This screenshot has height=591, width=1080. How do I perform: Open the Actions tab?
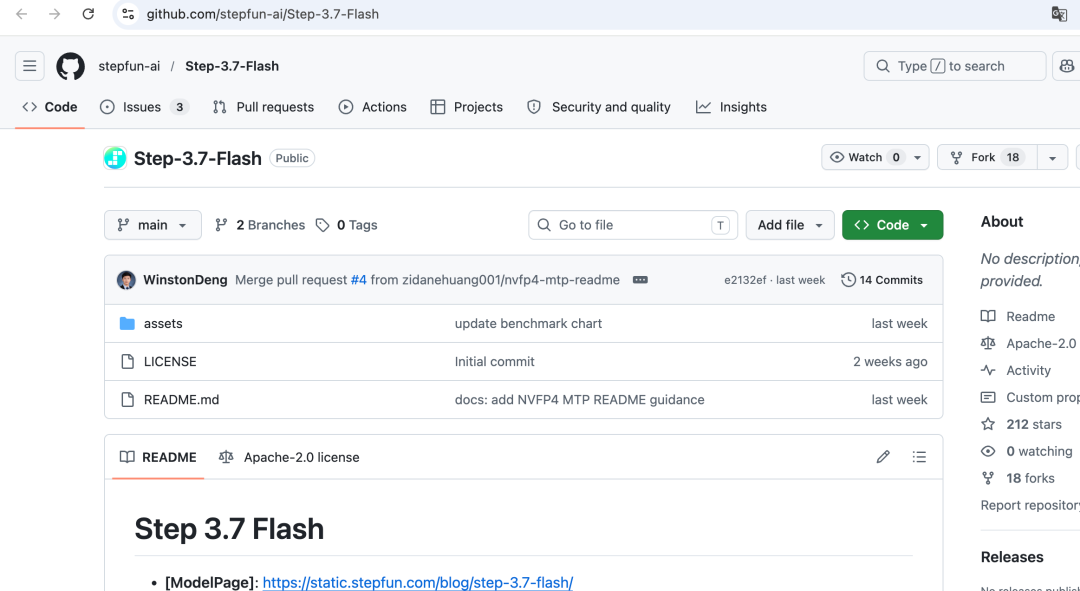coord(373,107)
